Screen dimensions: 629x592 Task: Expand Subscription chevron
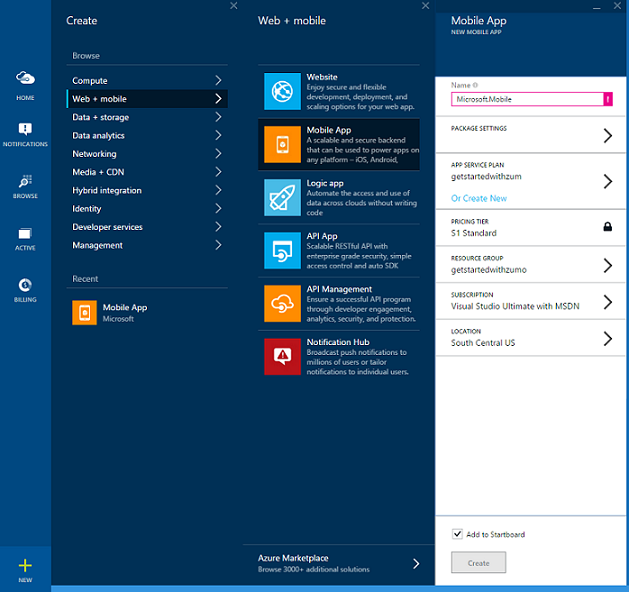tap(608, 302)
